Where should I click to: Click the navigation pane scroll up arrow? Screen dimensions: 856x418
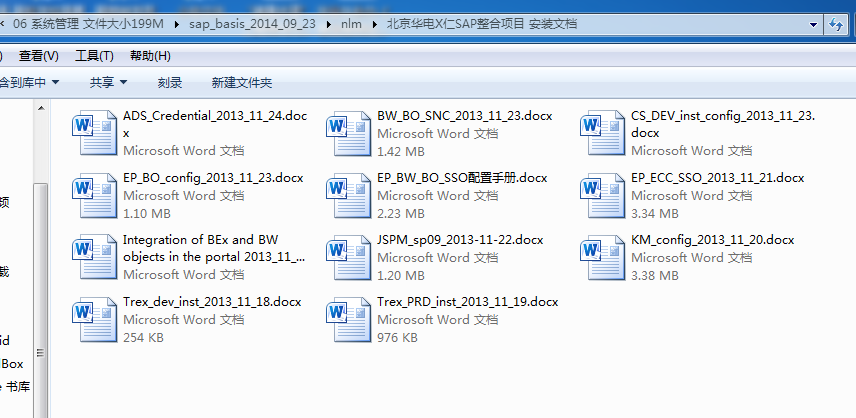coord(41,108)
